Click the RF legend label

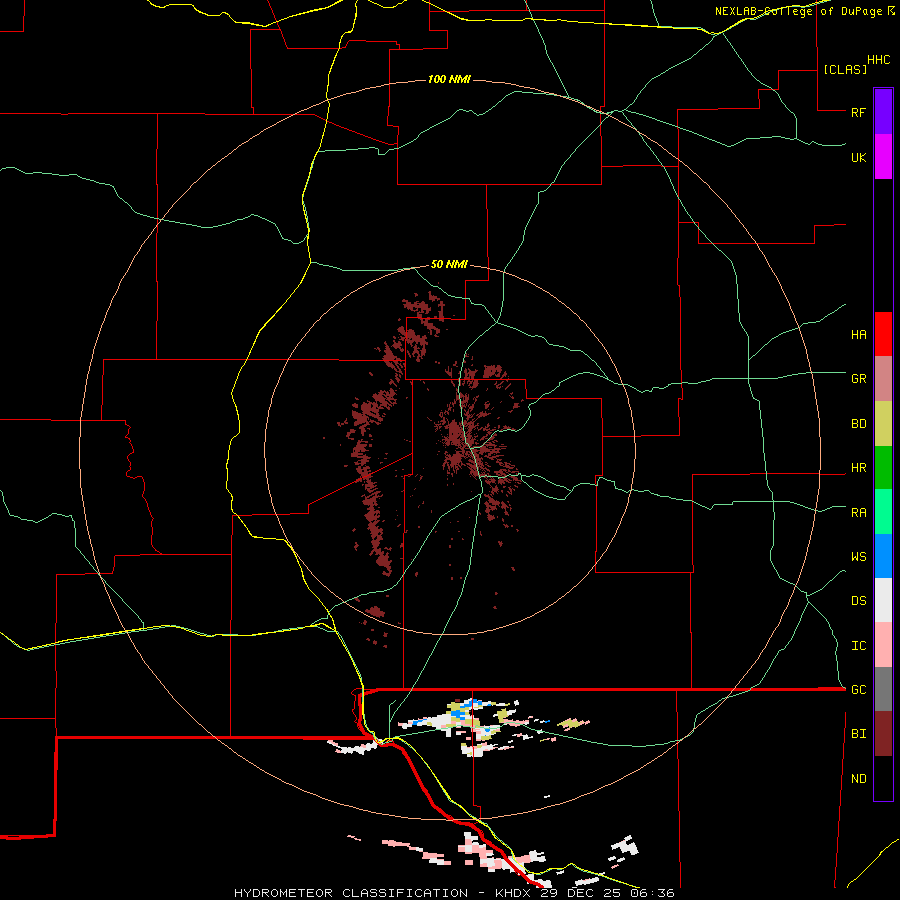coord(858,112)
